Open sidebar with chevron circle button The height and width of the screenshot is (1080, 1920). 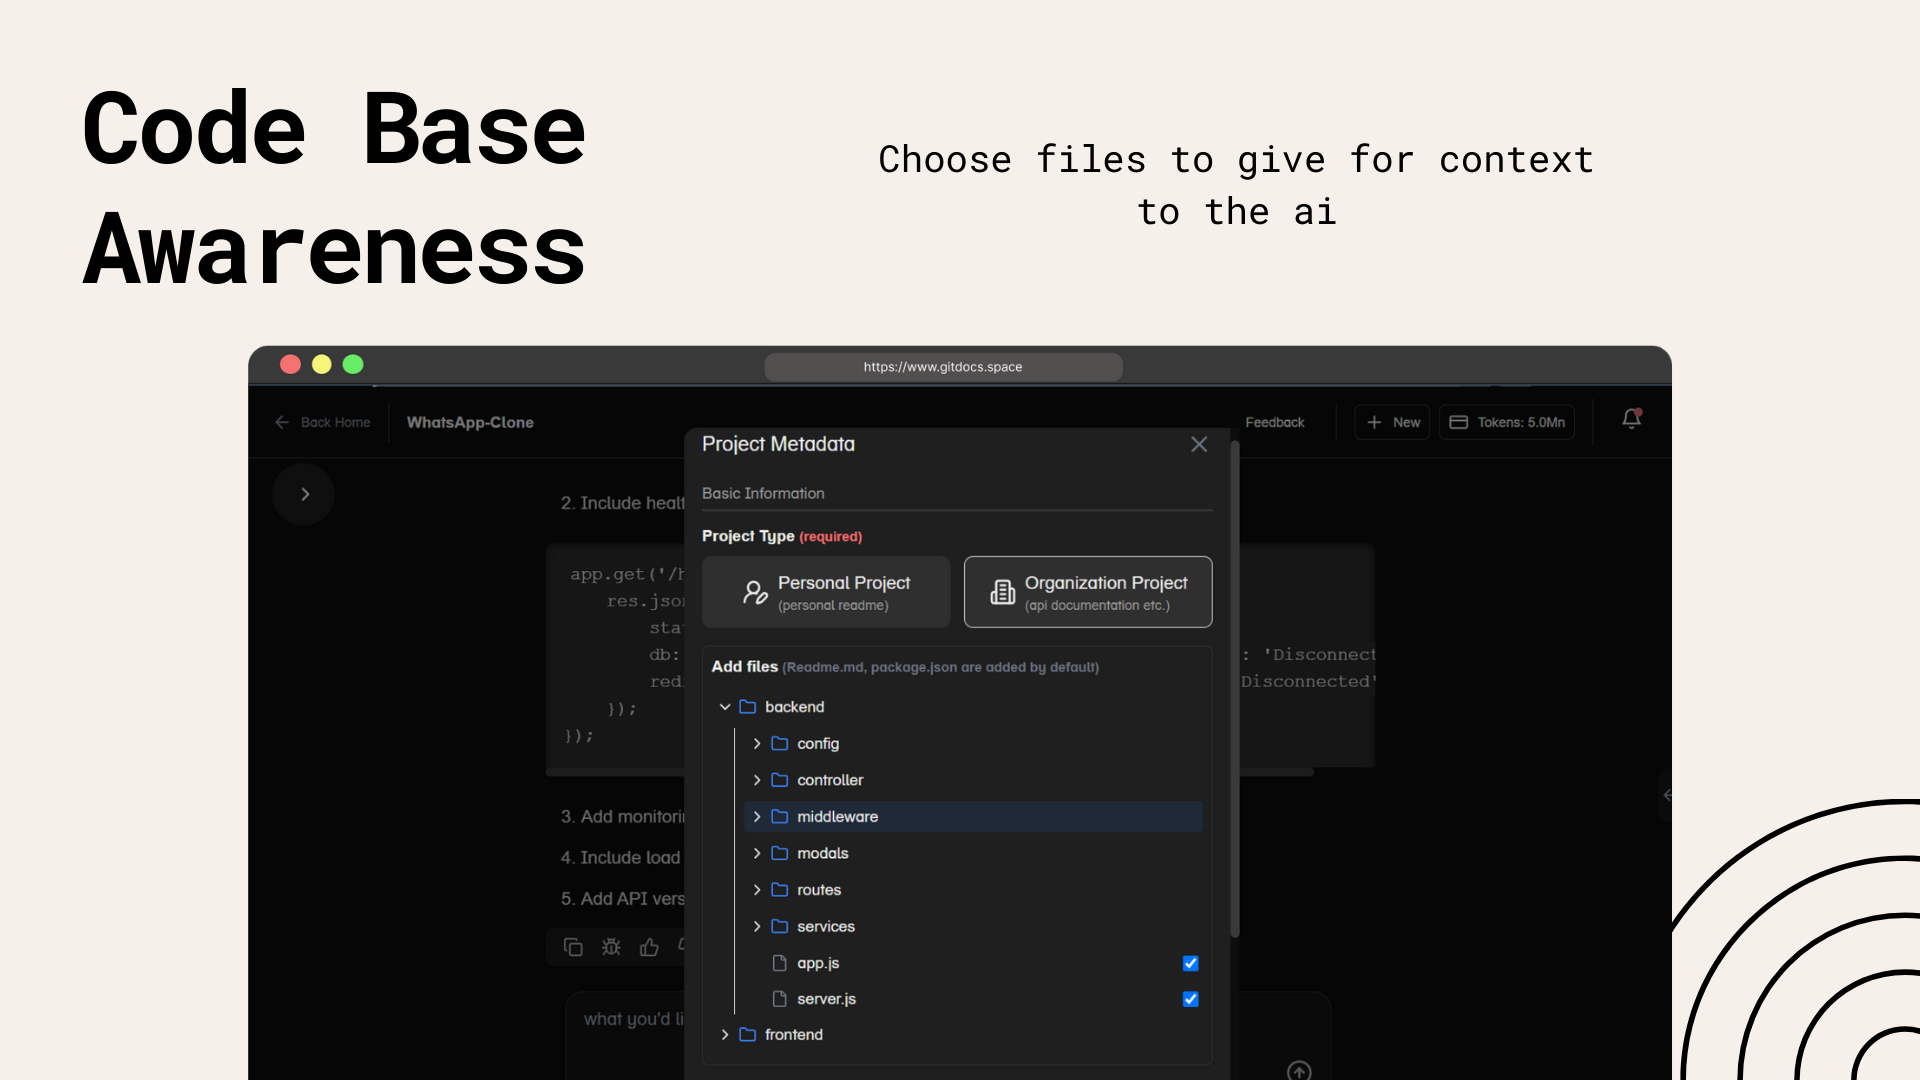click(x=304, y=494)
